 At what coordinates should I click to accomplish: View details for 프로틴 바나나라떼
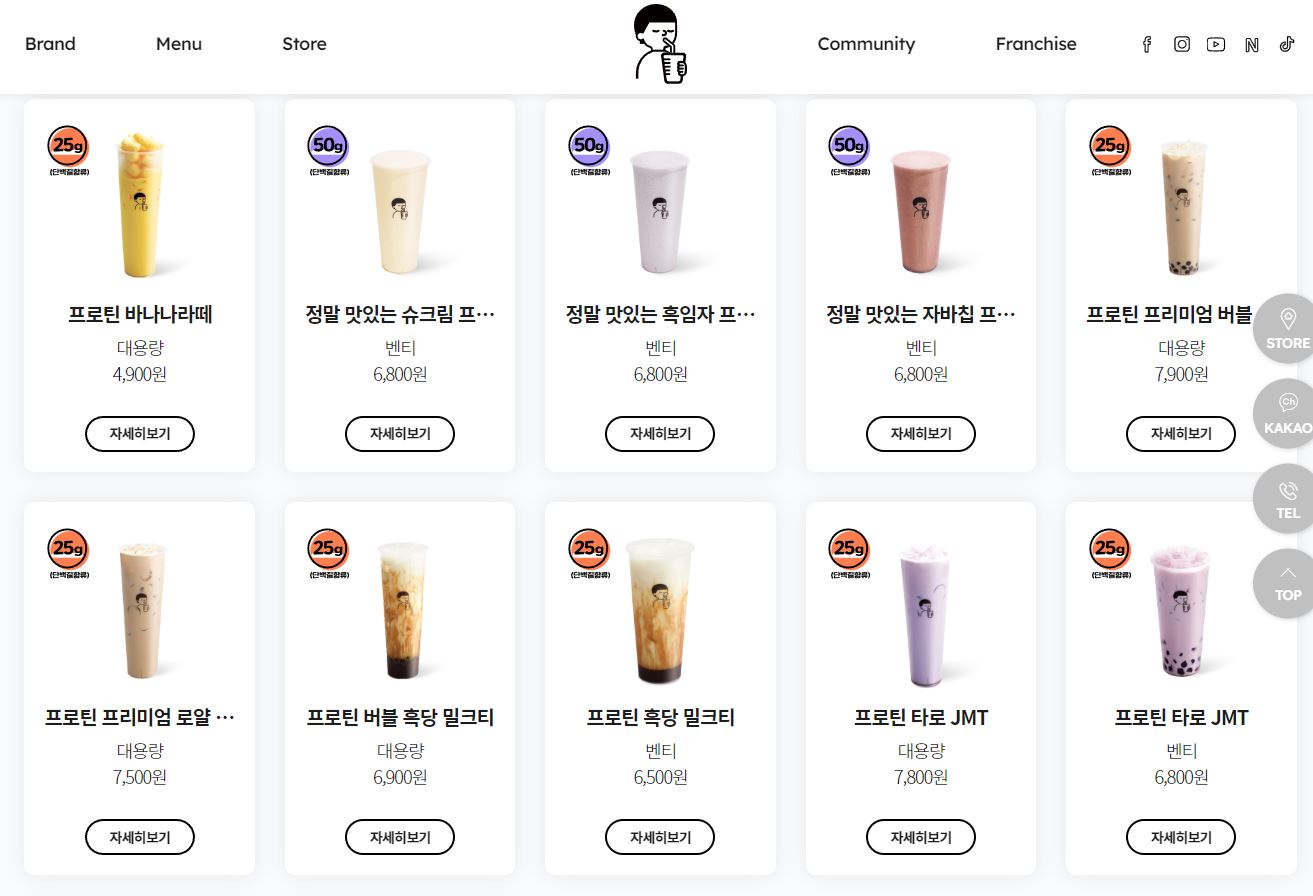140,434
